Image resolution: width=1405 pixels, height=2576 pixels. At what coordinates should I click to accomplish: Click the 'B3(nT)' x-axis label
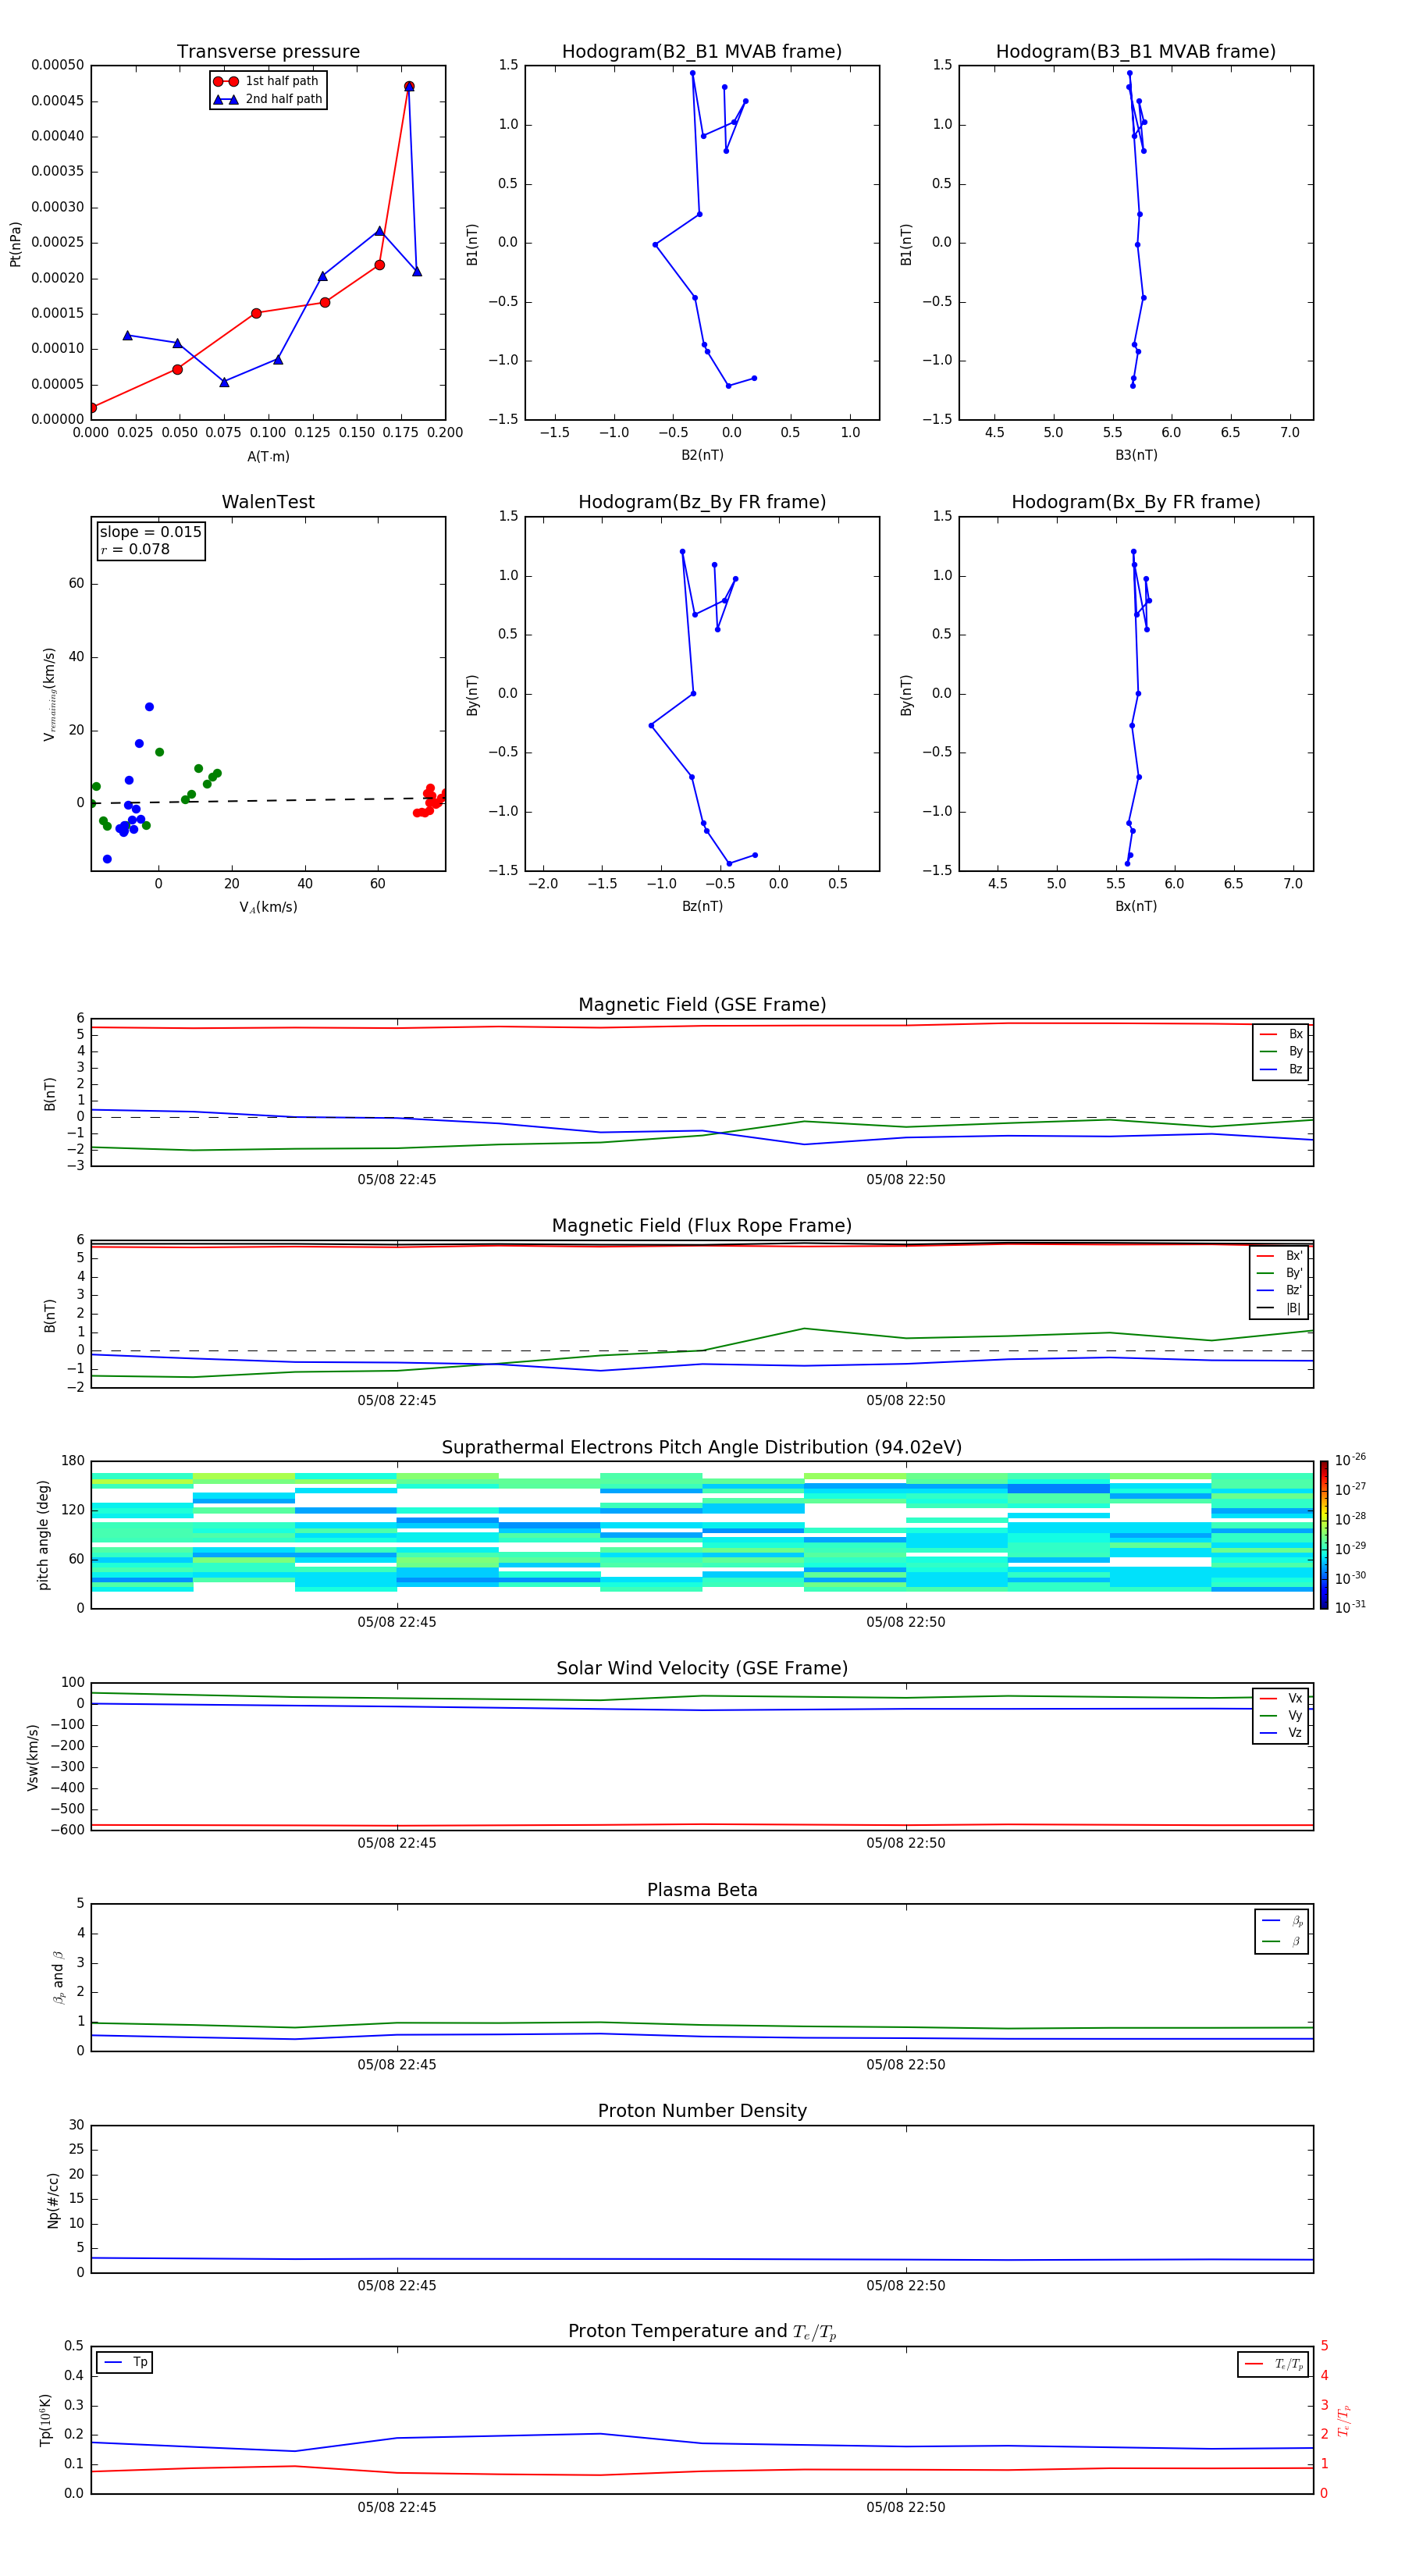(x=1136, y=455)
